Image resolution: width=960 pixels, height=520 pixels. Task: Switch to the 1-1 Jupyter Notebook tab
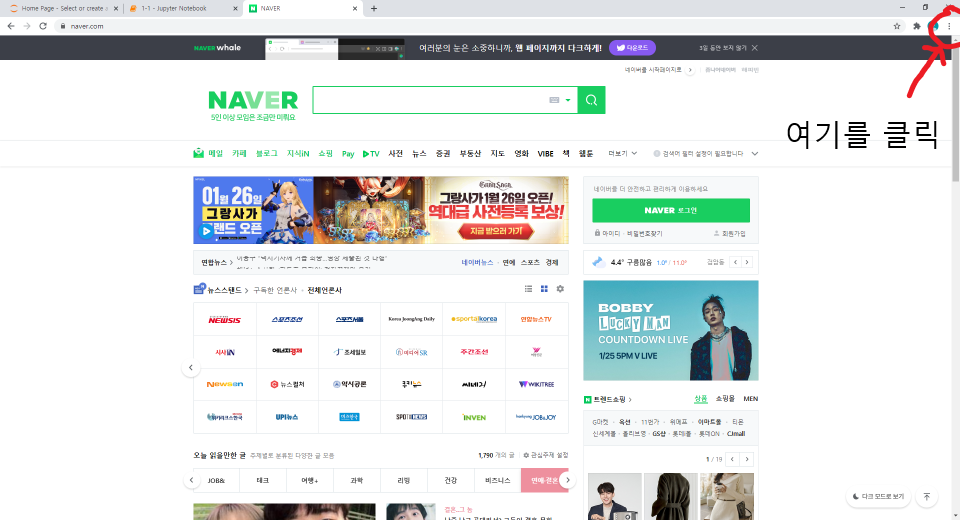point(182,9)
